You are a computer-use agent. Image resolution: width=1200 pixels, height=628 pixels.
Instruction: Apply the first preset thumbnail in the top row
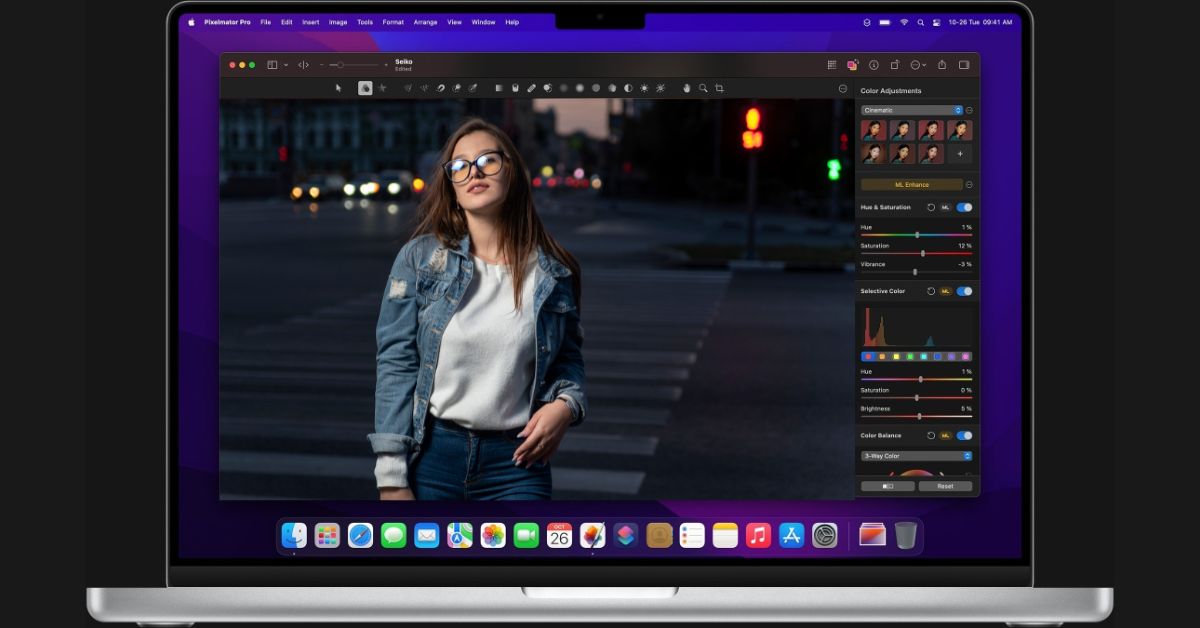(874, 130)
